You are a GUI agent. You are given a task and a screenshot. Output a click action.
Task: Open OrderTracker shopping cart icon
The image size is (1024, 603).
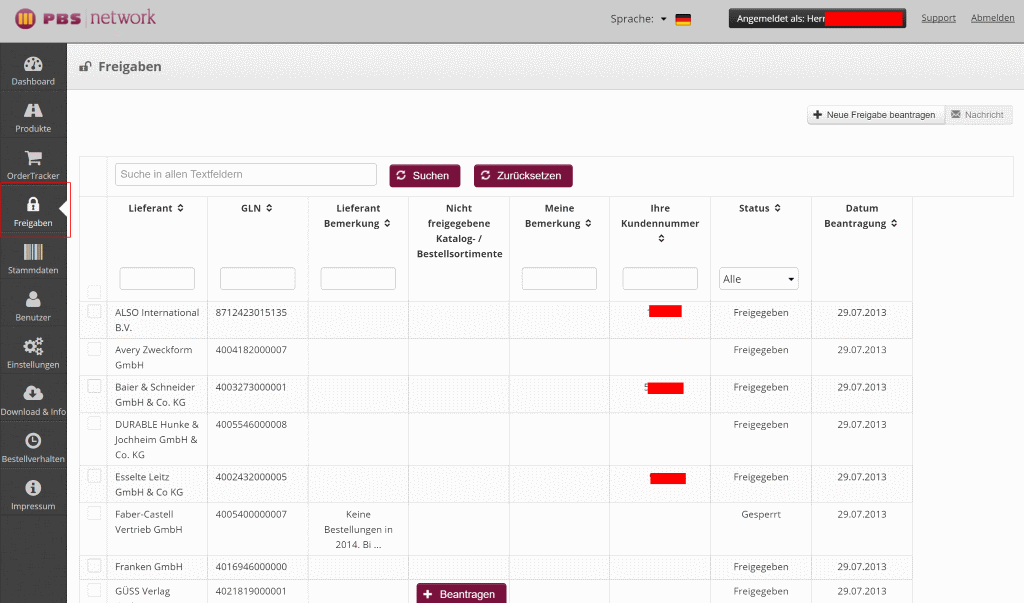[x=33, y=158]
